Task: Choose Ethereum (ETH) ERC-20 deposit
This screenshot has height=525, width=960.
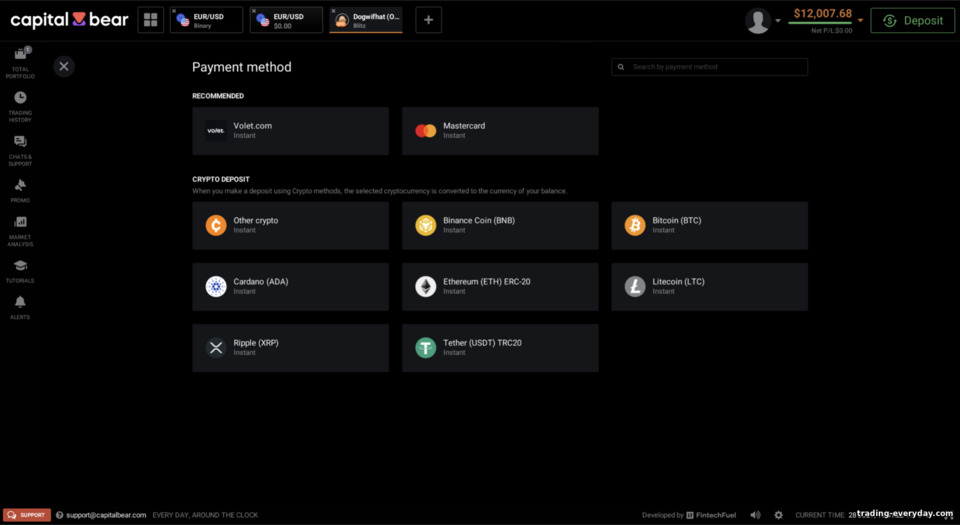Action: [500, 287]
